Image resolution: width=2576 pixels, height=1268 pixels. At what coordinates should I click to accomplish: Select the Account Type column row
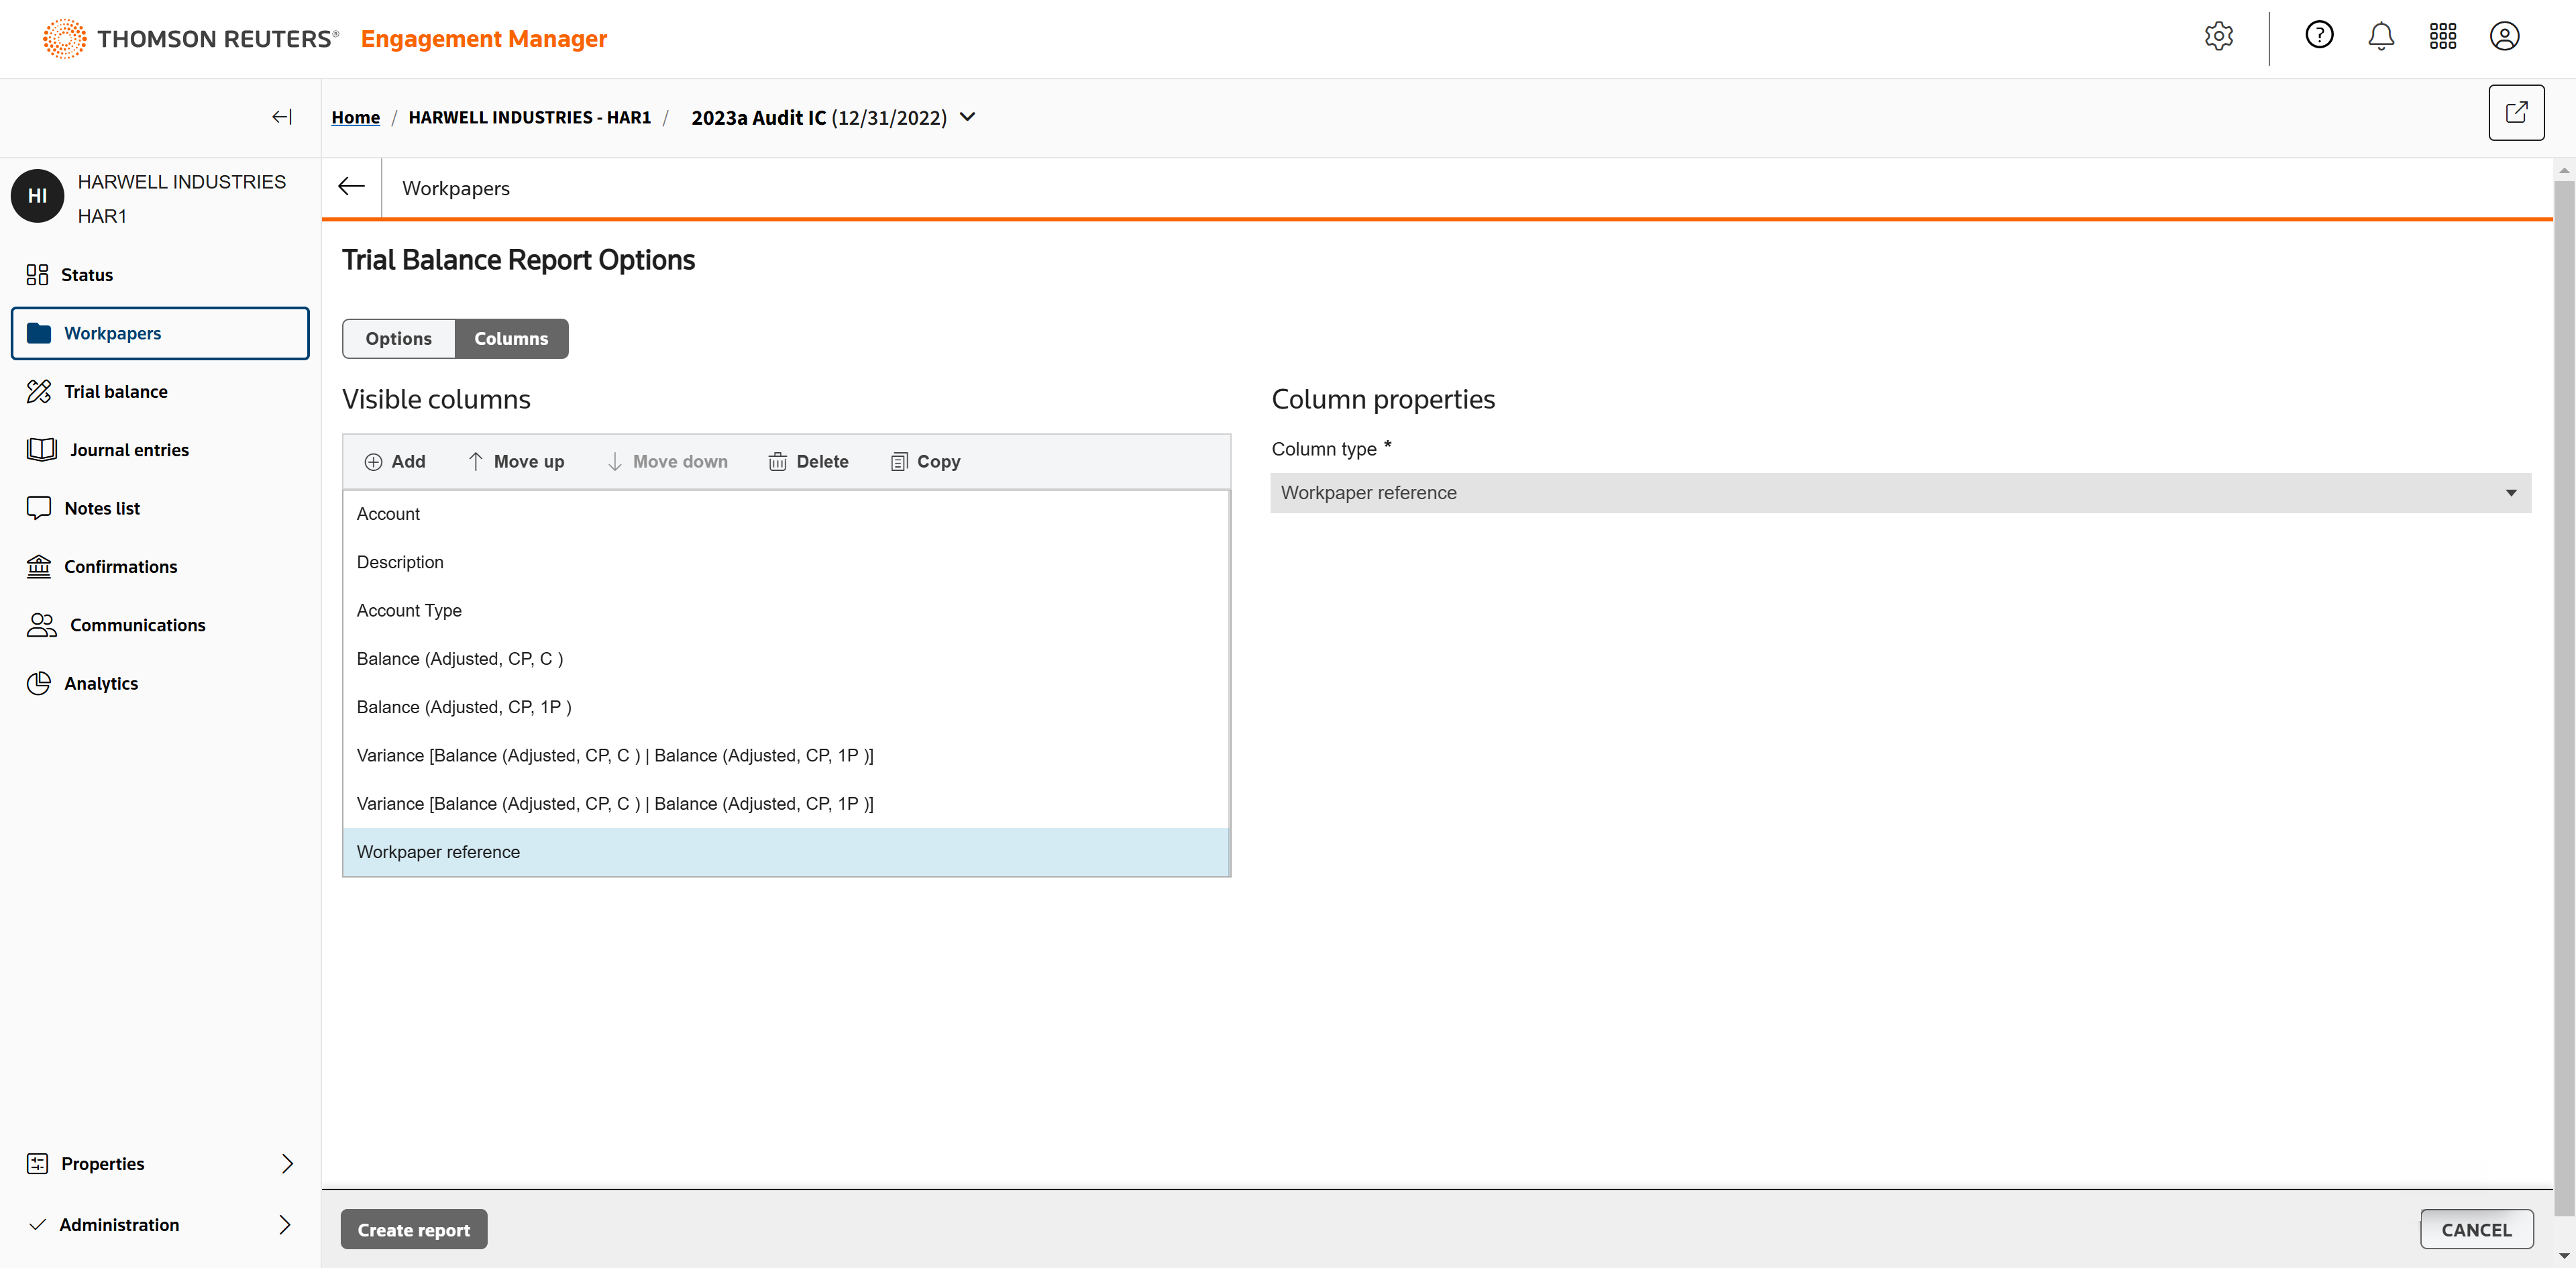pos(409,610)
